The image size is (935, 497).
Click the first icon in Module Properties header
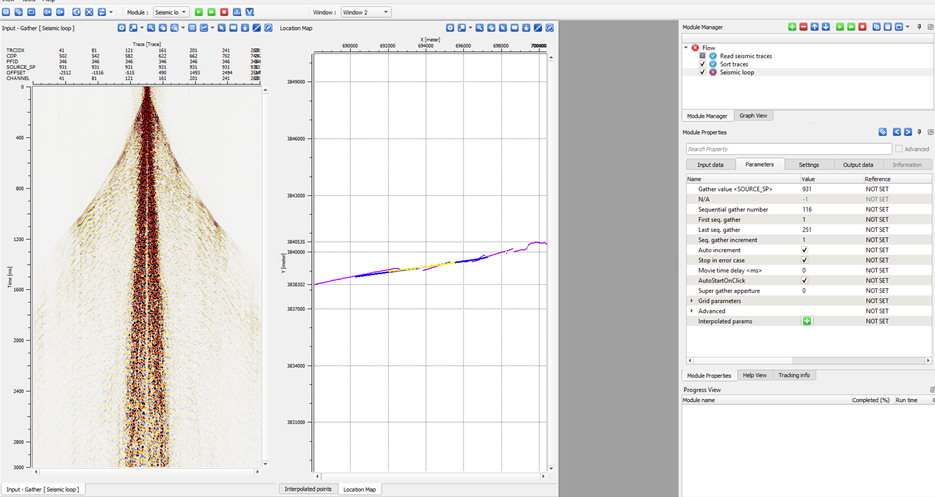pos(883,131)
